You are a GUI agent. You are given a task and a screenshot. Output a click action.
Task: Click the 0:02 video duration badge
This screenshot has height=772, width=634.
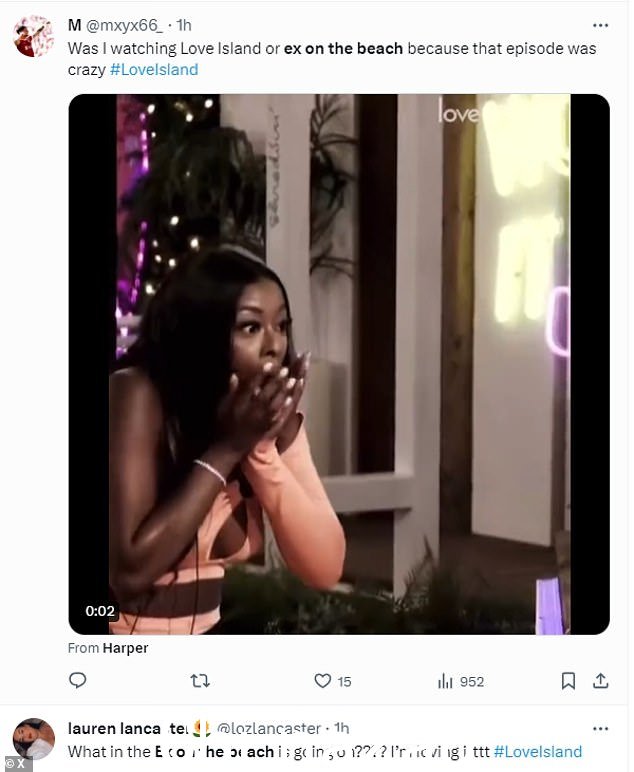point(100,611)
